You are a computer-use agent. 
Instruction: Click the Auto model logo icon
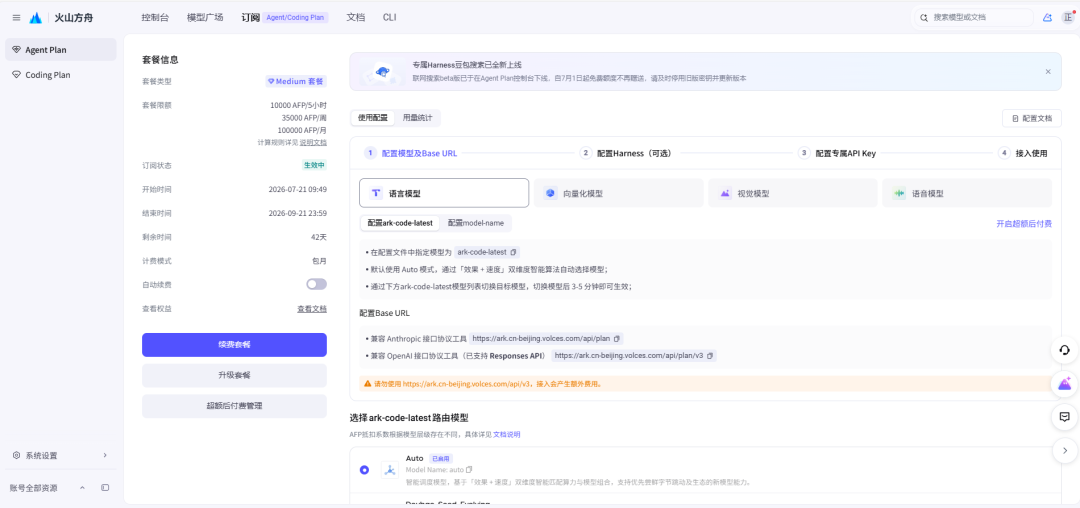tap(390, 470)
